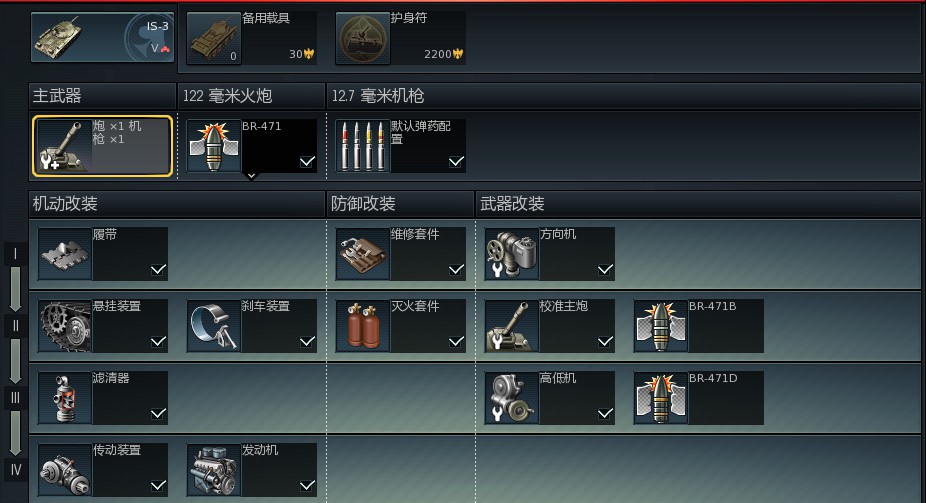The width and height of the screenshot is (926, 503).
Task: Select tier IV research row marker
Action: [x=15, y=470]
